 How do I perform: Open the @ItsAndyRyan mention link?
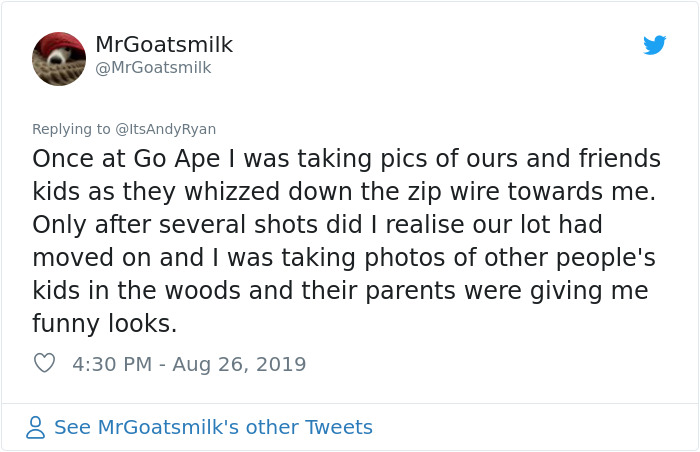[x=166, y=129]
